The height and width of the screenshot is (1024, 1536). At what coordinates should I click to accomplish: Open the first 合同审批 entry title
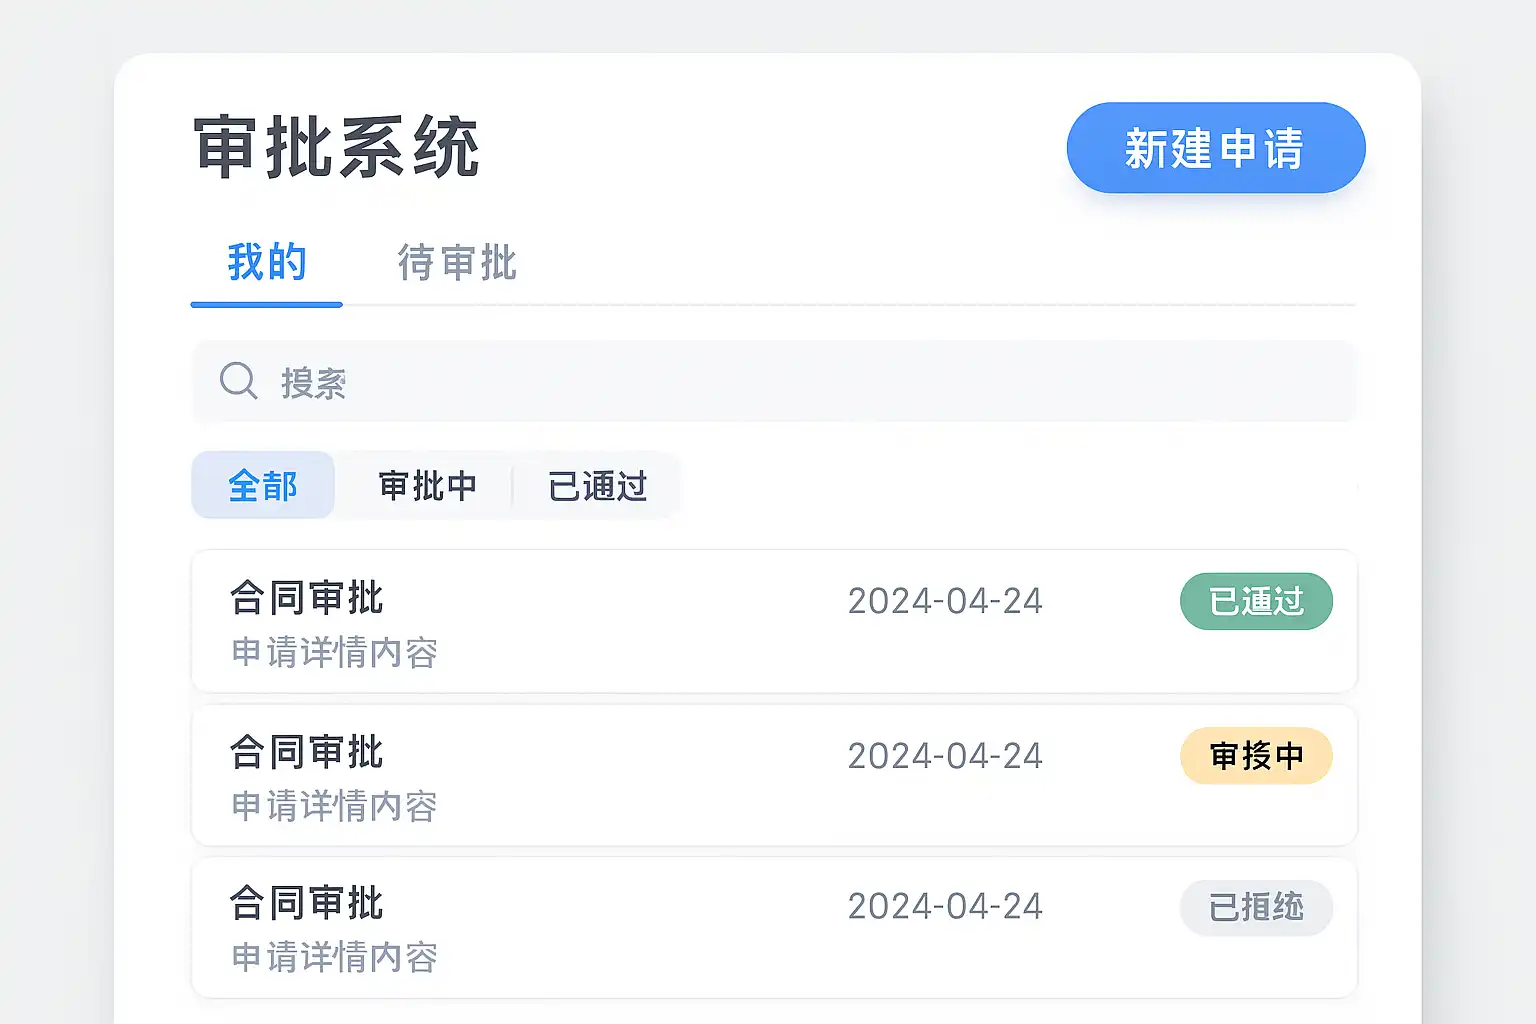307,598
